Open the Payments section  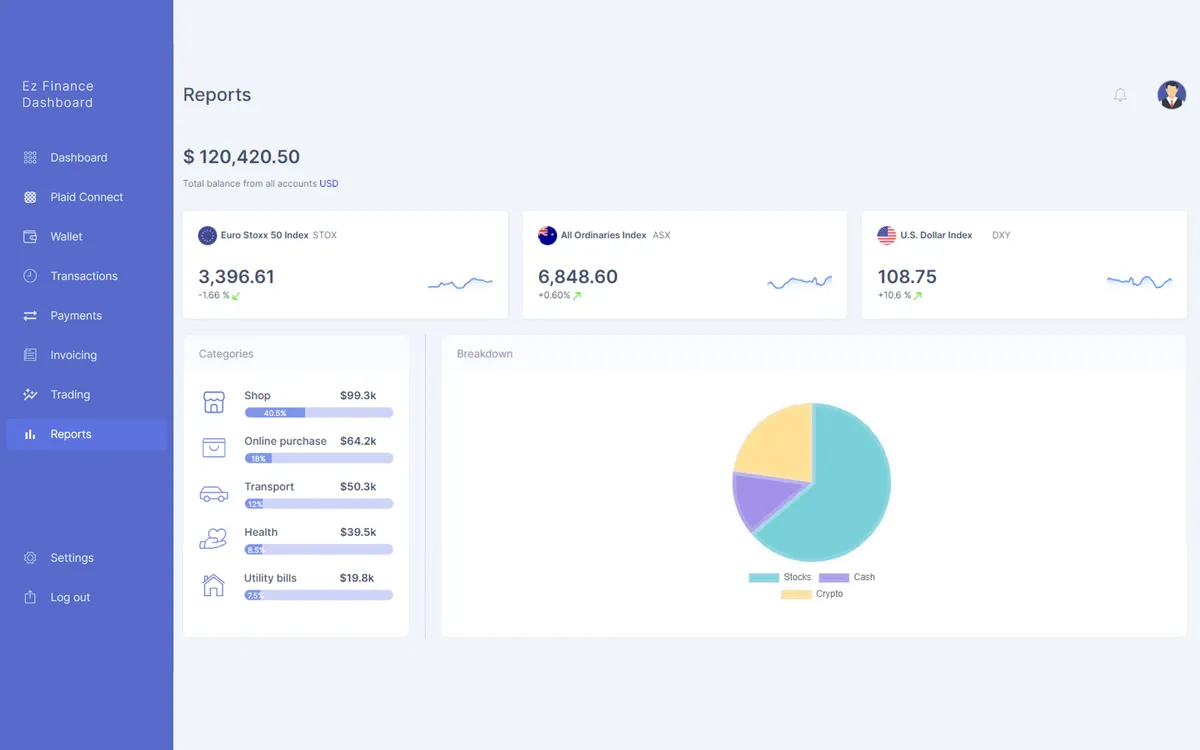(x=87, y=316)
